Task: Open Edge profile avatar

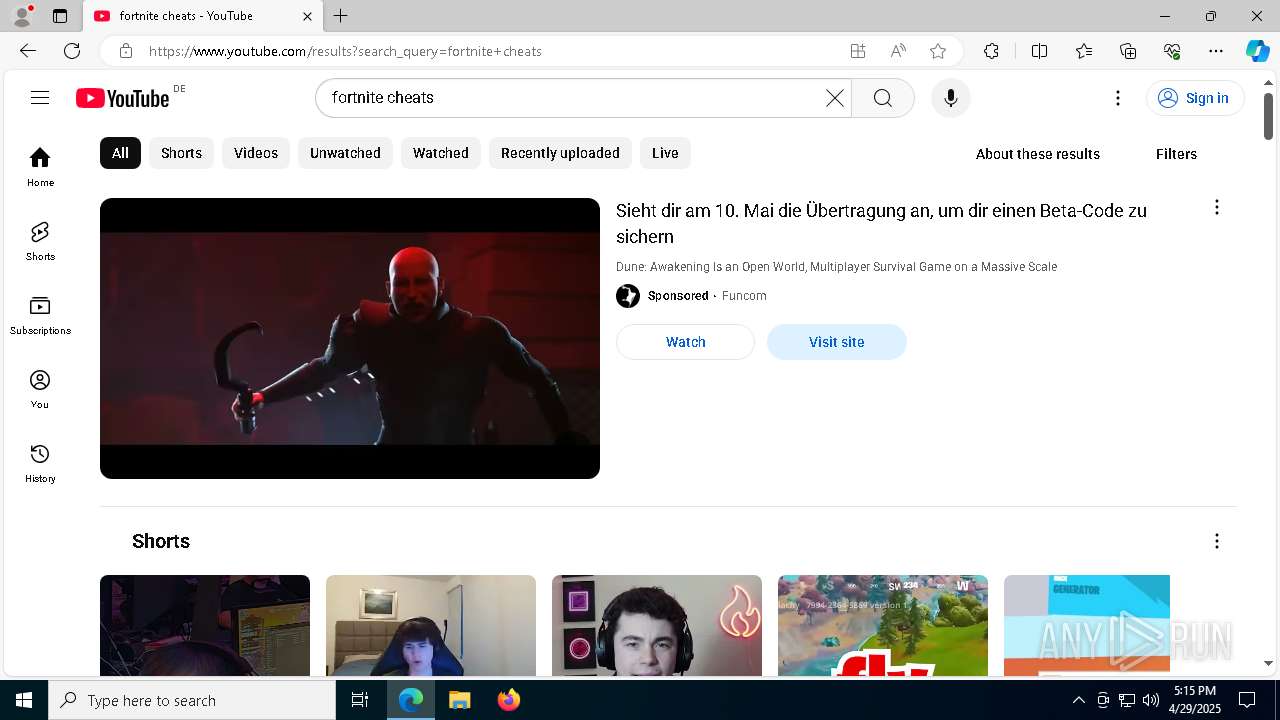Action: click(22, 16)
